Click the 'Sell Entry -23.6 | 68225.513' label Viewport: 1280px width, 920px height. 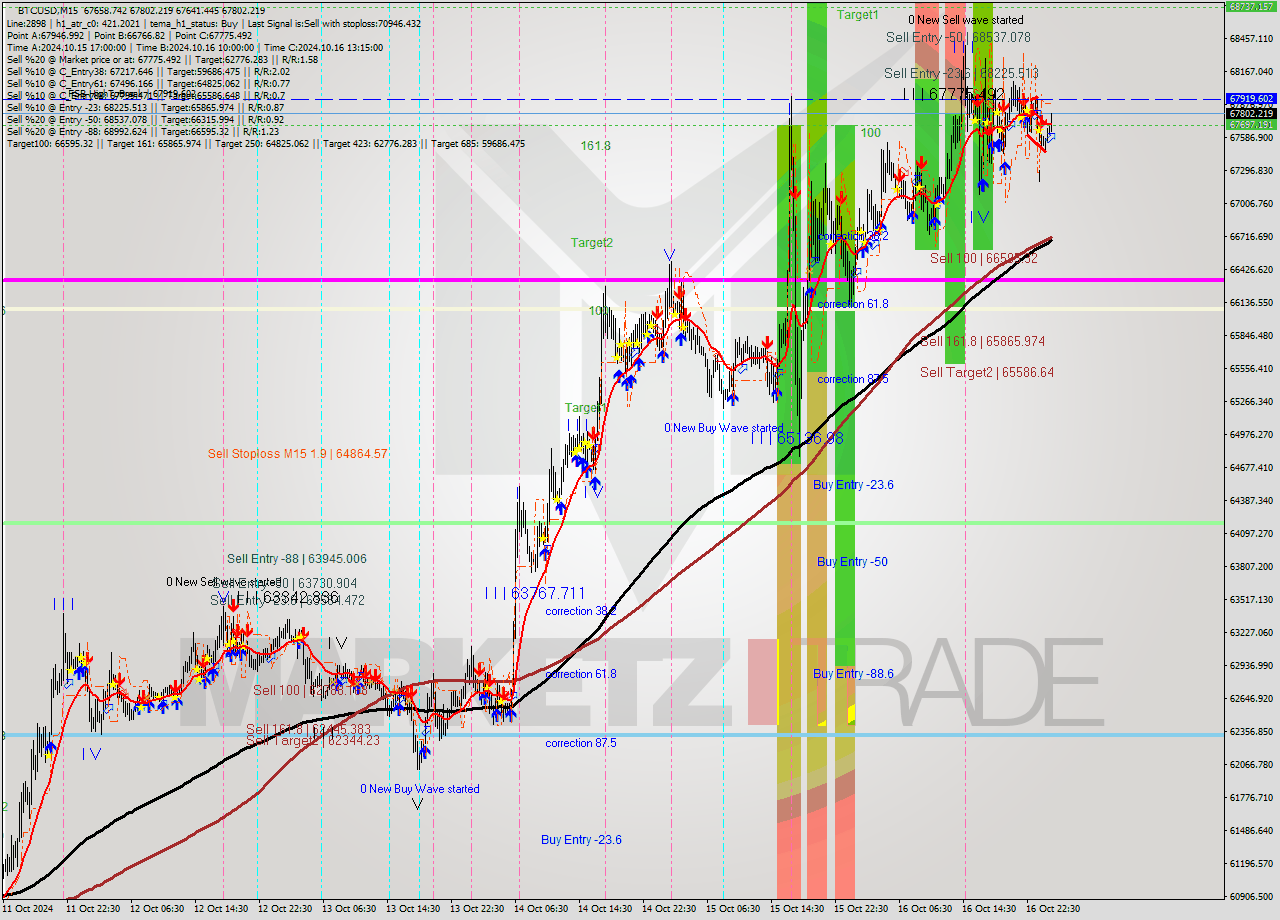961,73
